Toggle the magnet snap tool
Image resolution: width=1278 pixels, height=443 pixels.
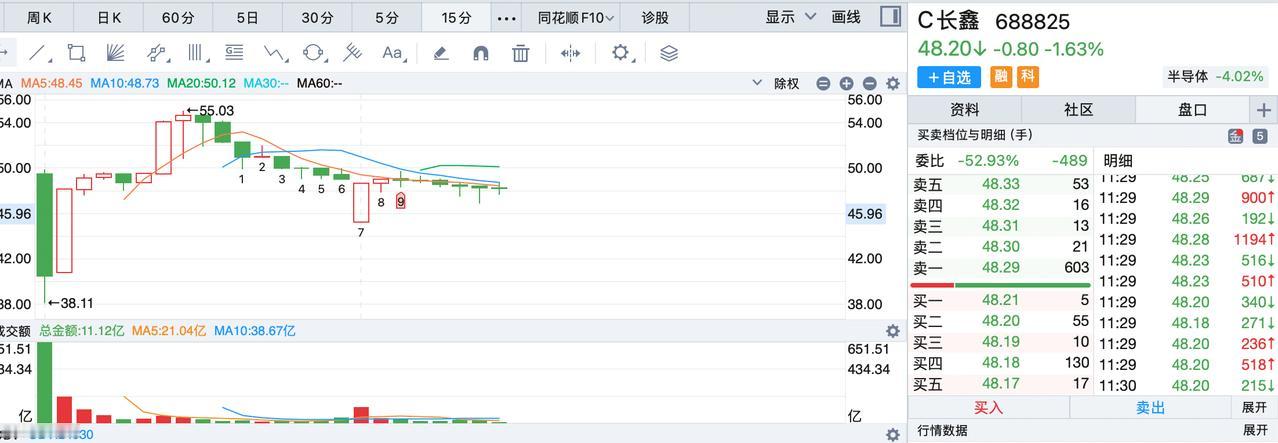[x=481, y=53]
